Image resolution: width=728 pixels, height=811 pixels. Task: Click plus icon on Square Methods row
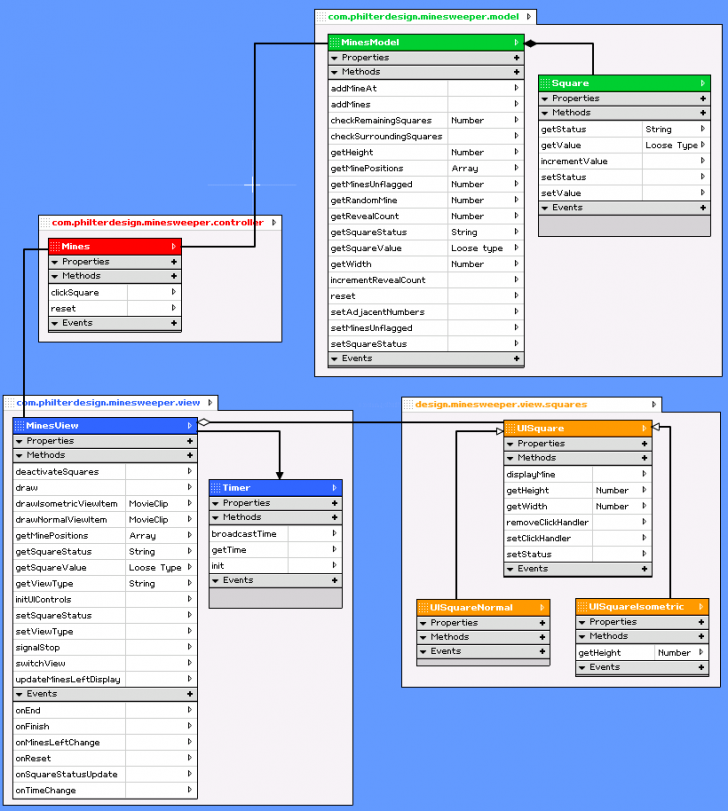(x=703, y=113)
